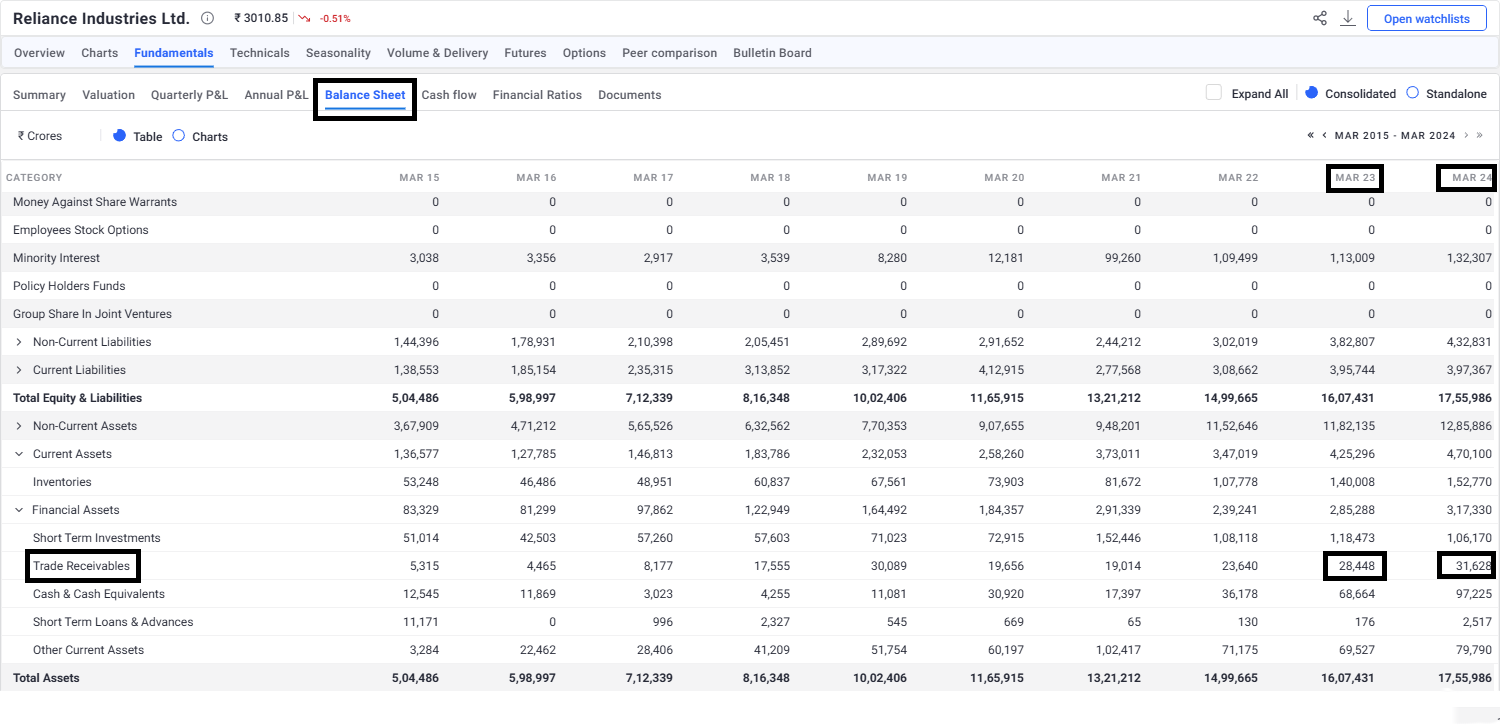Click the Cash & Cash Equivalents row label
This screenshot has width=1500, height=726.
point(99,594)
